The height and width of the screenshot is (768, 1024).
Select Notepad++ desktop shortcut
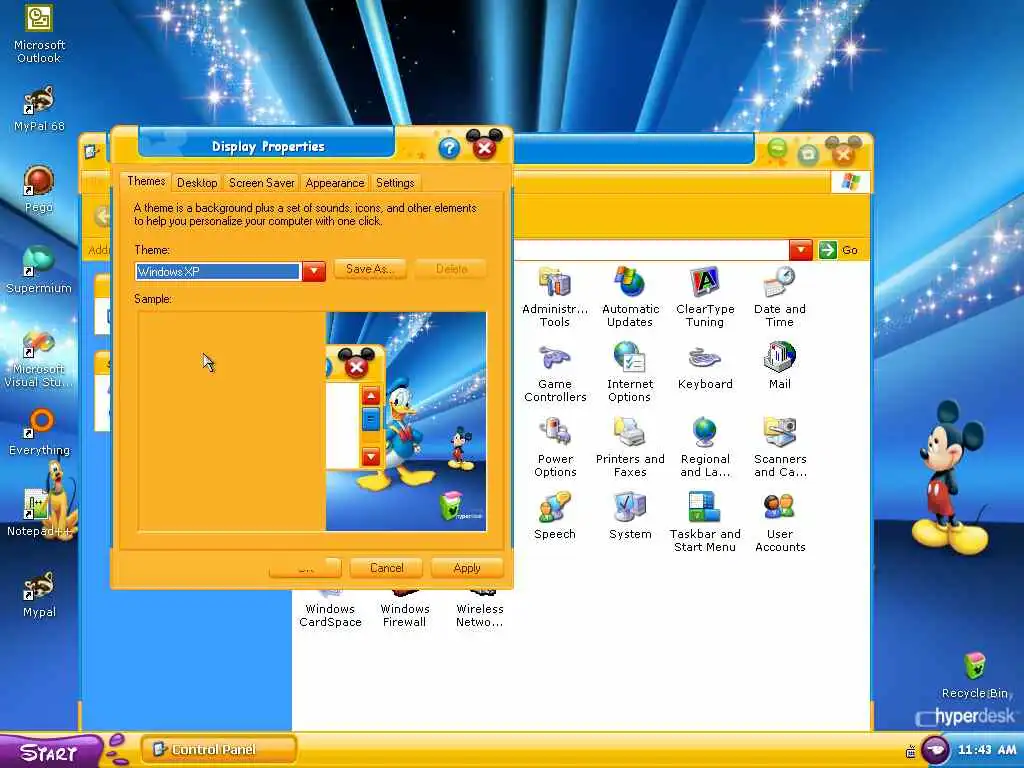tap(39, 513)
